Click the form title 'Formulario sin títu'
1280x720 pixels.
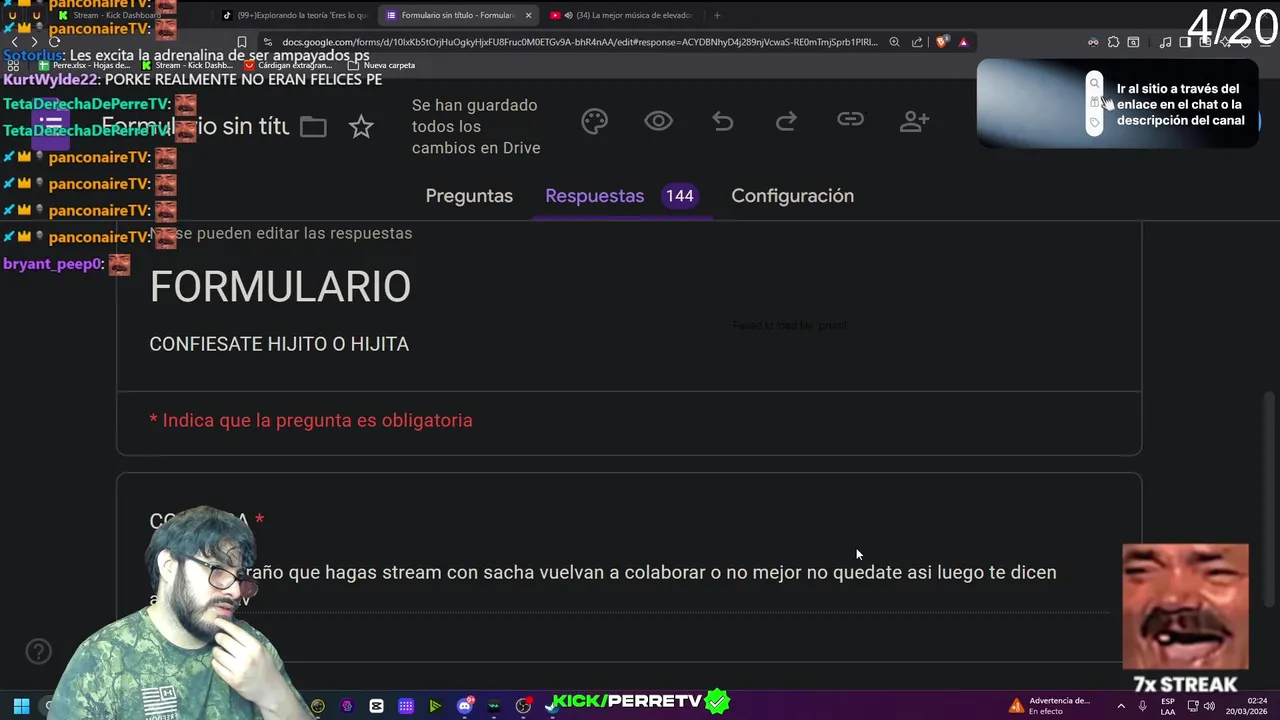coord(195,127)
